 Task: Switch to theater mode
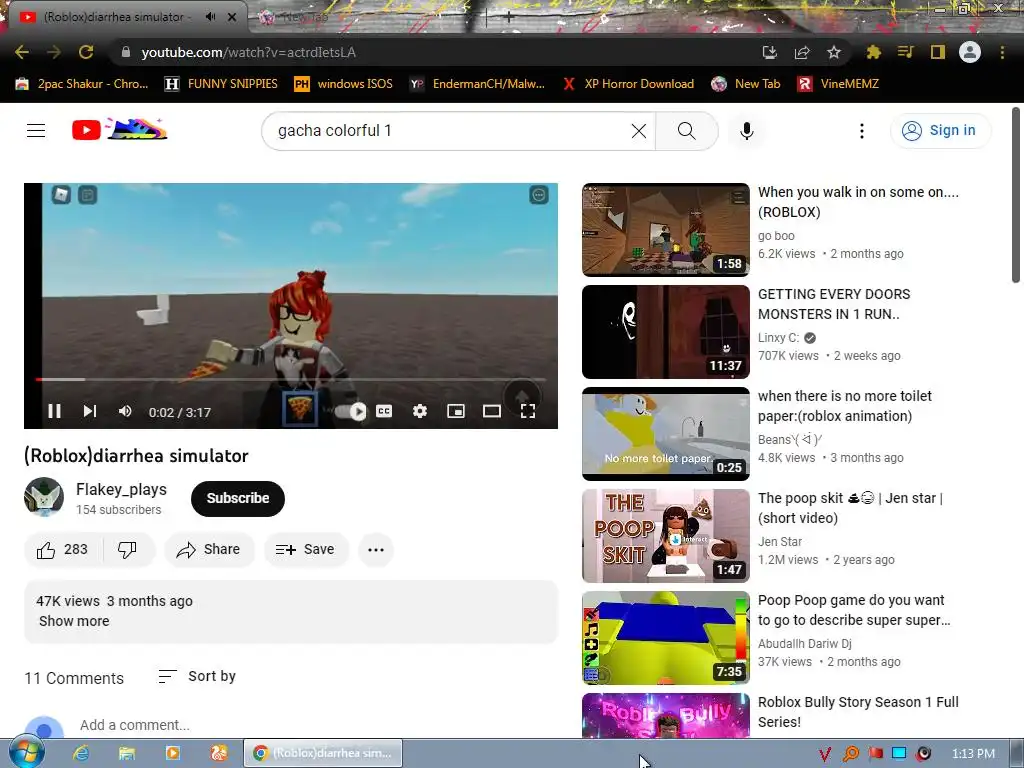492,411
